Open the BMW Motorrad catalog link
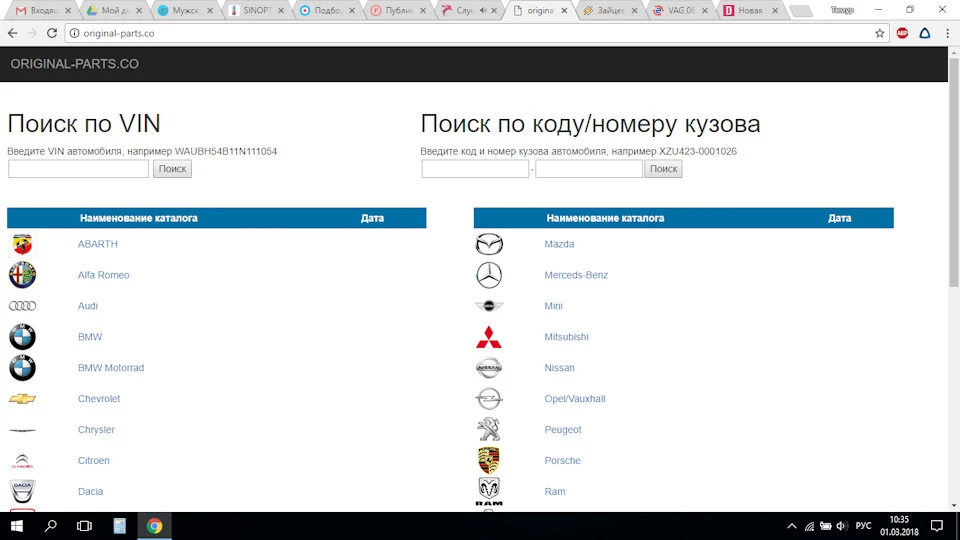This screenshot has height=540, width=960. coord(111,367)
